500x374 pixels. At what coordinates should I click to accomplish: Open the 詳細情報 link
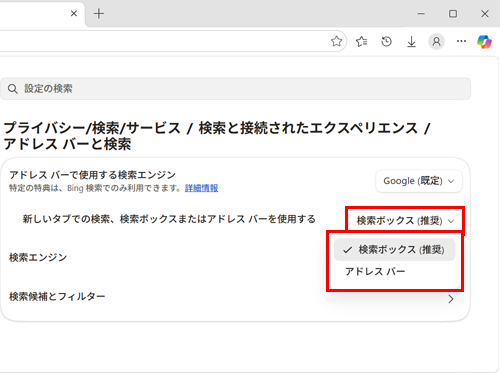click(201, 188)
